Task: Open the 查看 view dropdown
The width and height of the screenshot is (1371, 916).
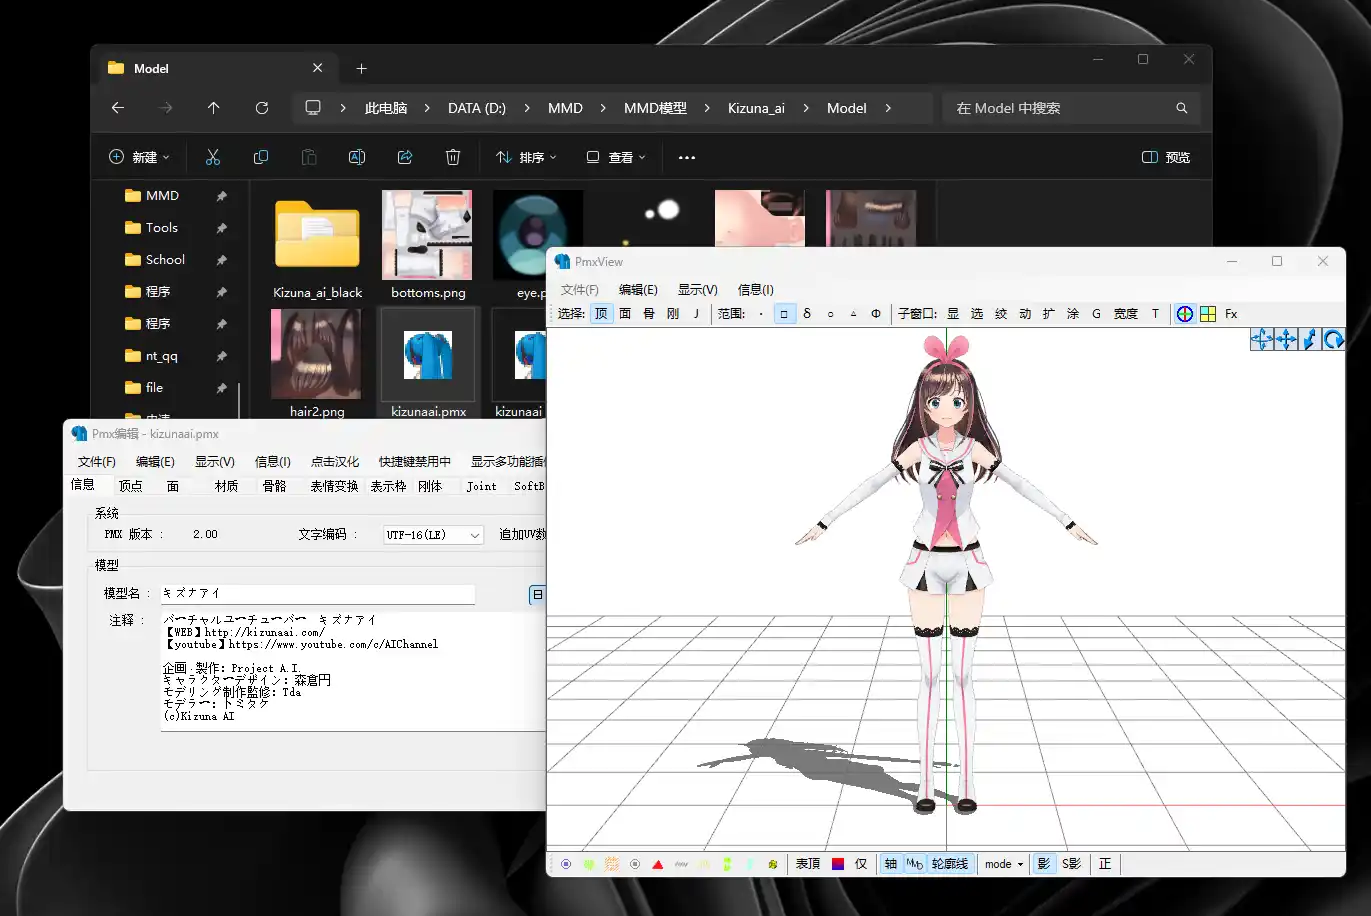Action: [x=616, y=157]
